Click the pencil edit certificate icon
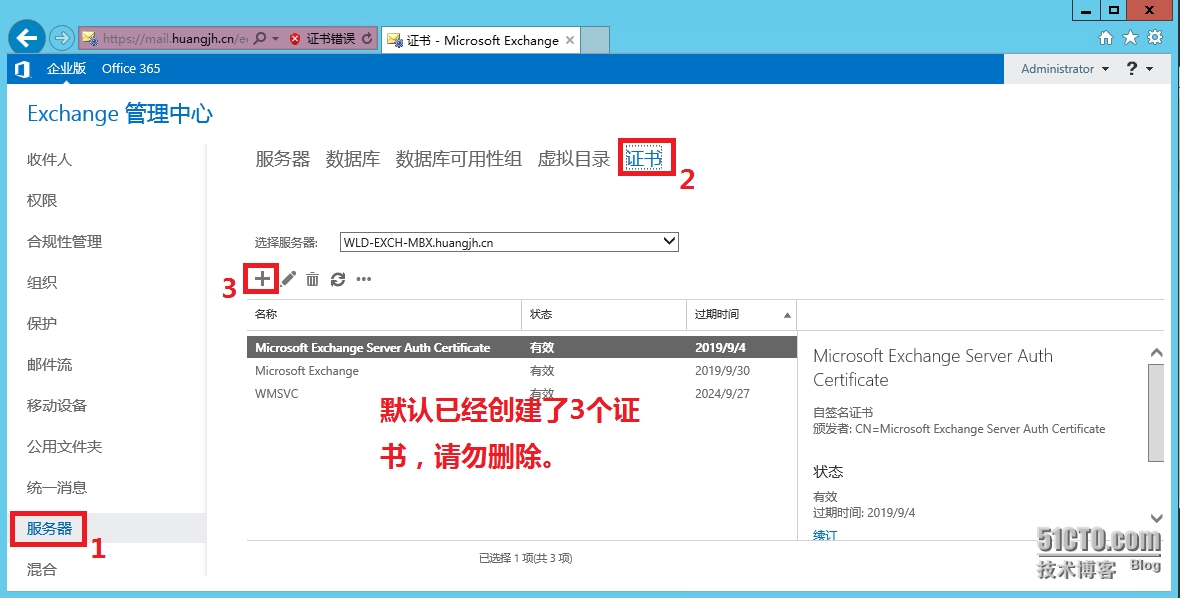The height and width of the screenshot is (598, 1180). pyautogui.click(x=288, y=279)
